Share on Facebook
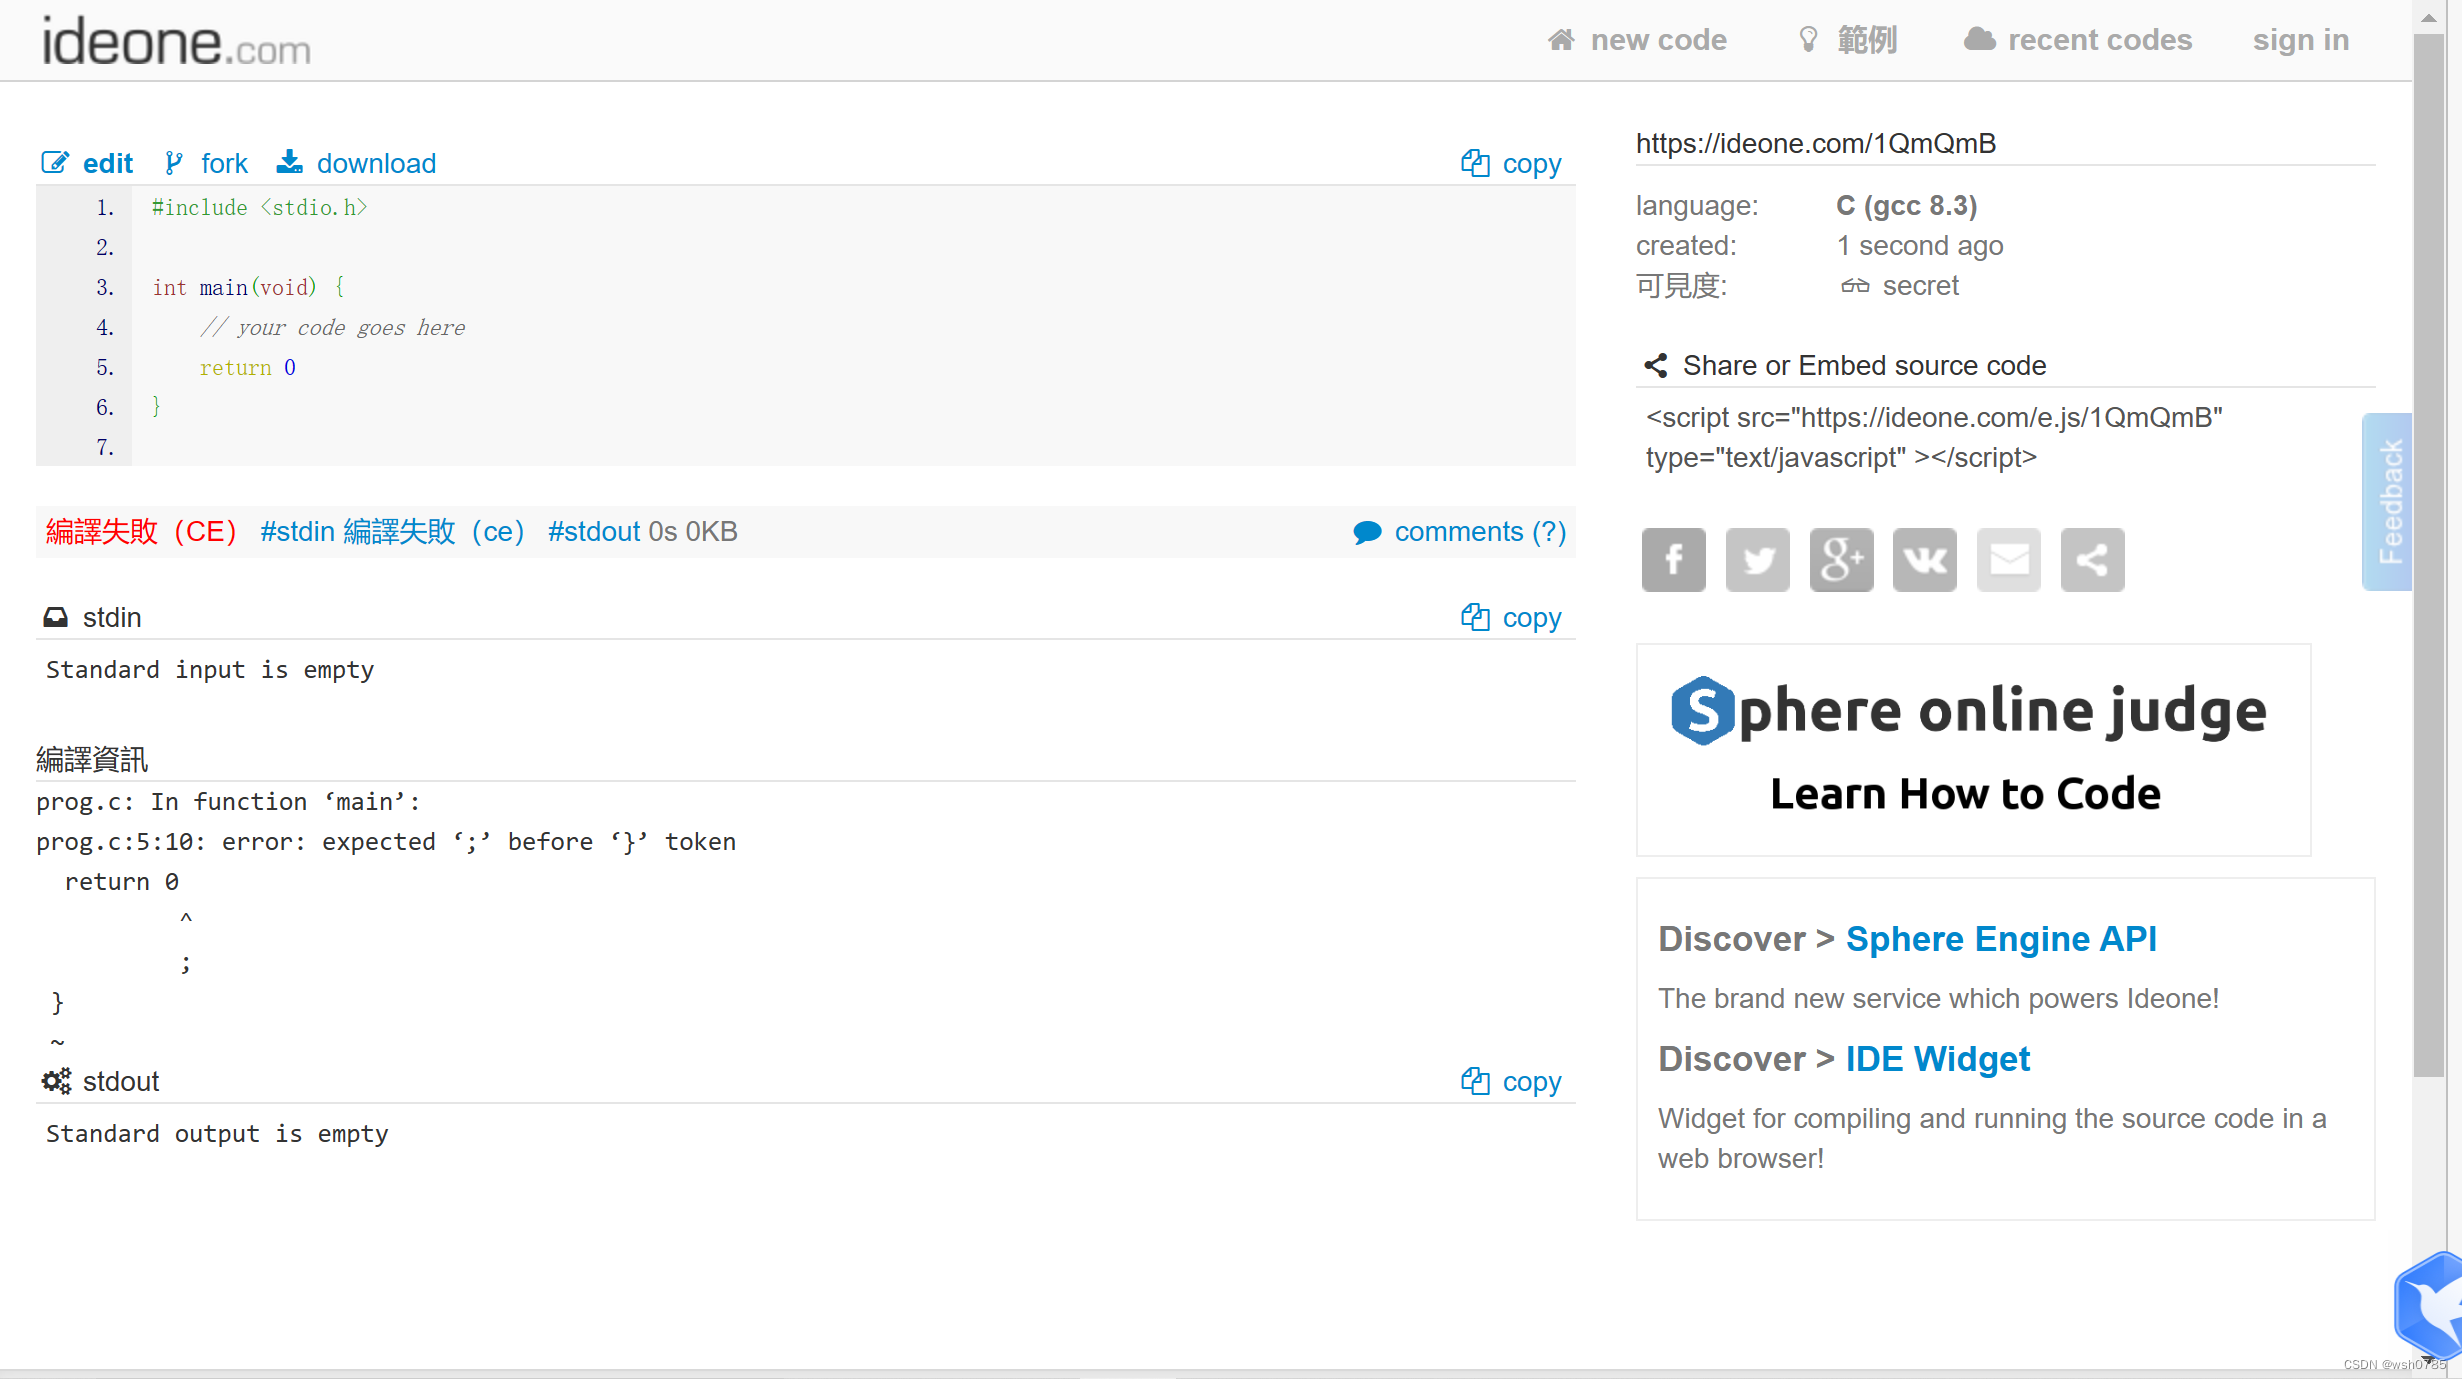 1673,559
